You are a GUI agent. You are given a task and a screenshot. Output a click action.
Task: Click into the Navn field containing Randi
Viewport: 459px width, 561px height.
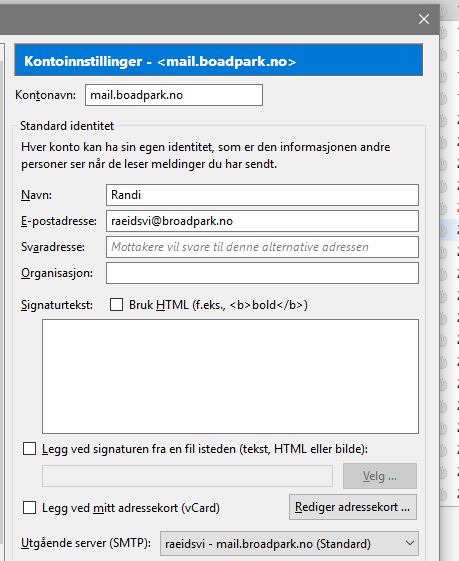click(x=262, y=195)
